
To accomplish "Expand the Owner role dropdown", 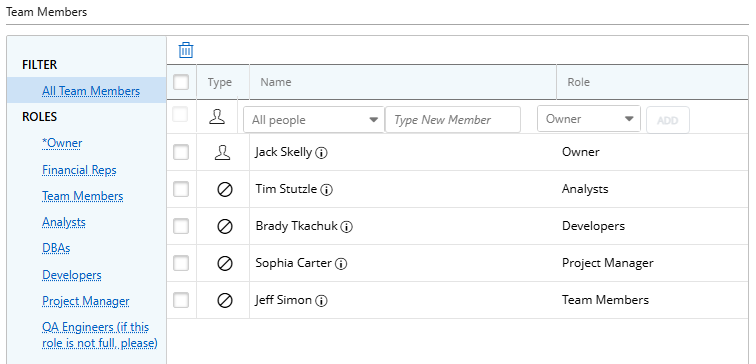I will pyautogui.click(x=589, y=119).
